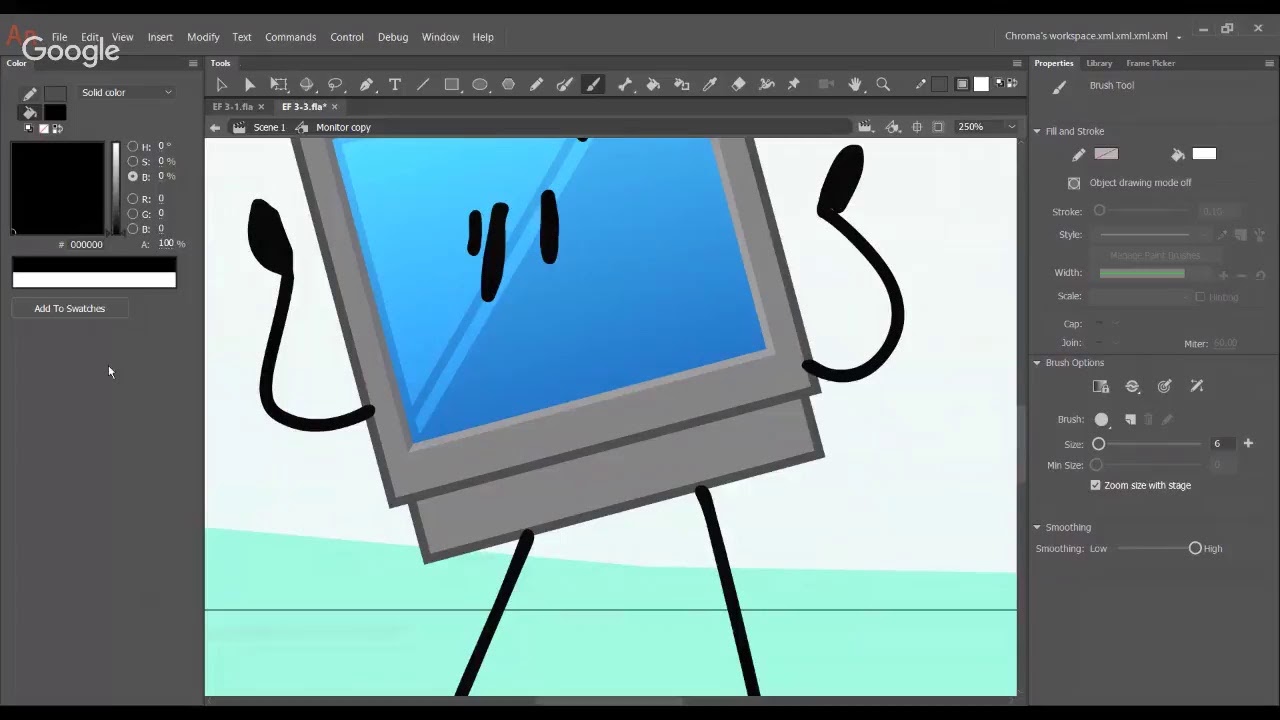Select the Bone tool
1280x720 pixels.
coord(626,85)
